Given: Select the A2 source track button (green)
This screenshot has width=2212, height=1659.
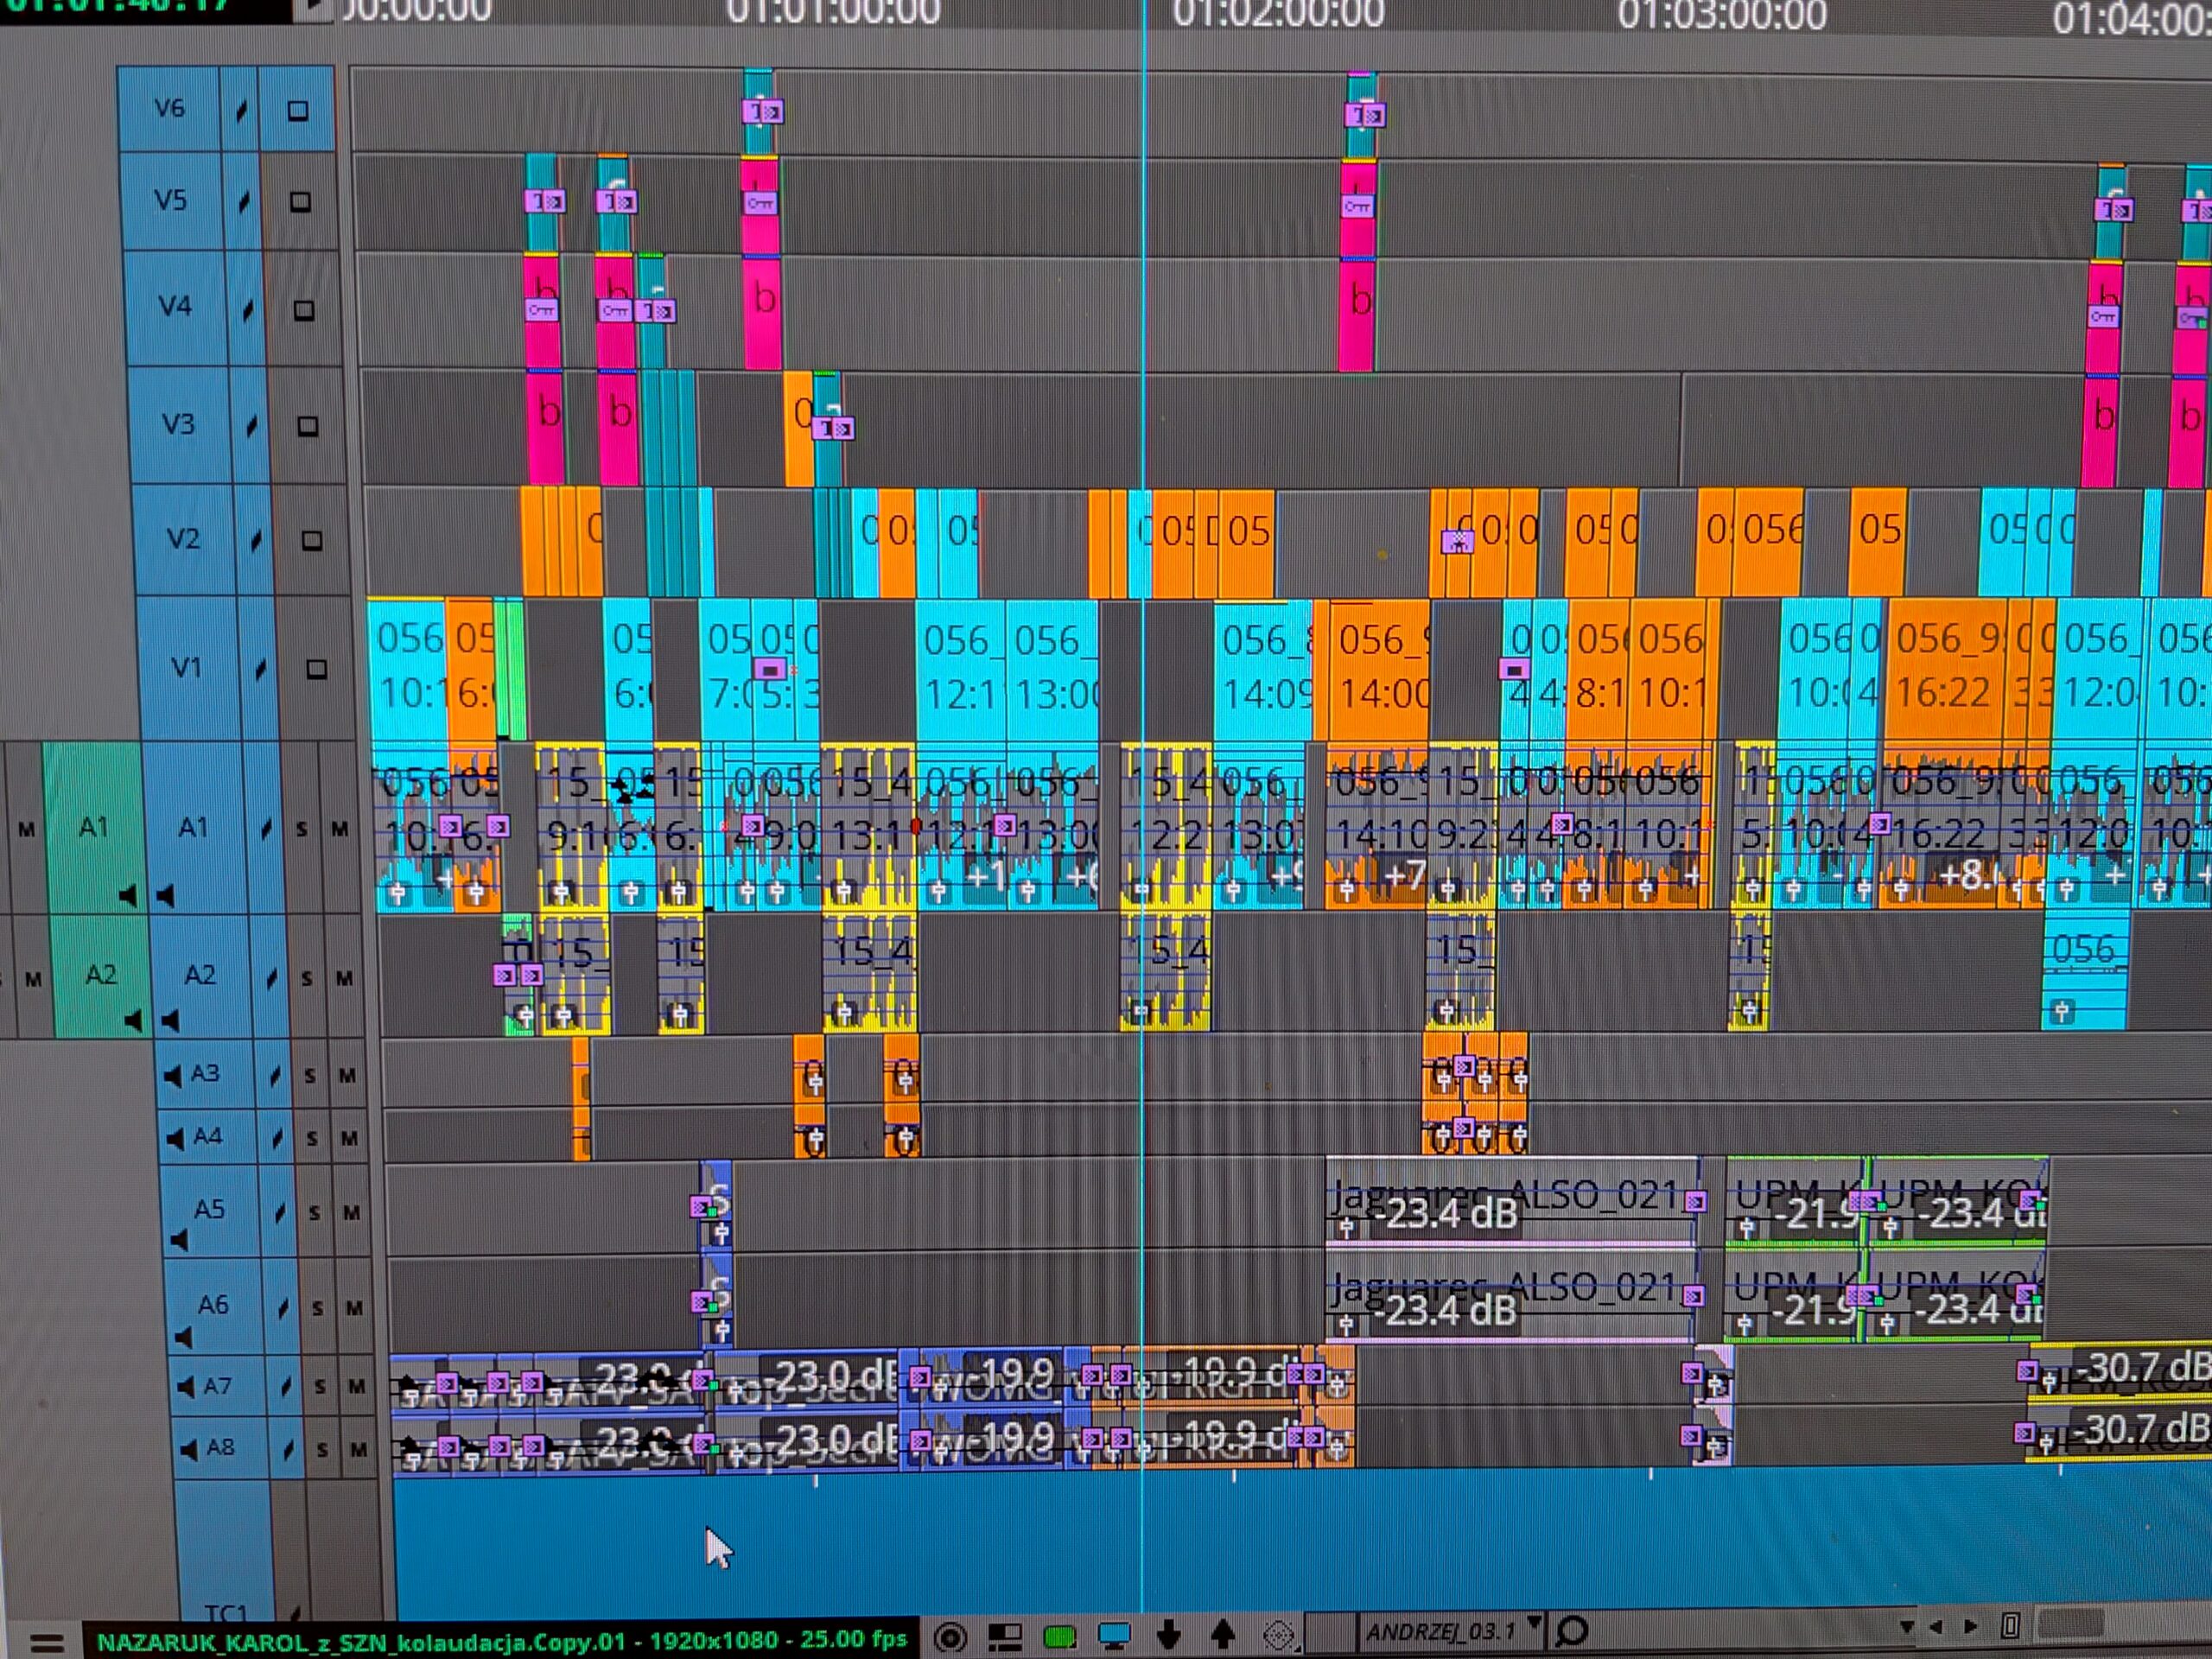Looking at the screenshot, I should tap(100, 975).
